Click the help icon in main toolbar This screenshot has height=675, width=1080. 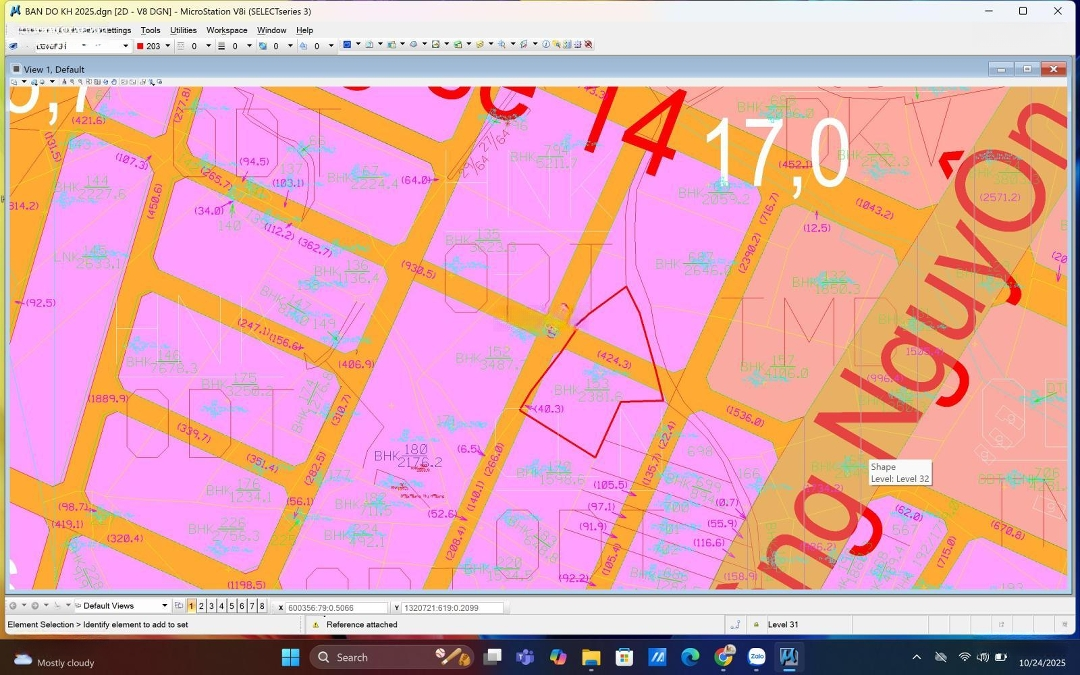[x=546, y=45]
